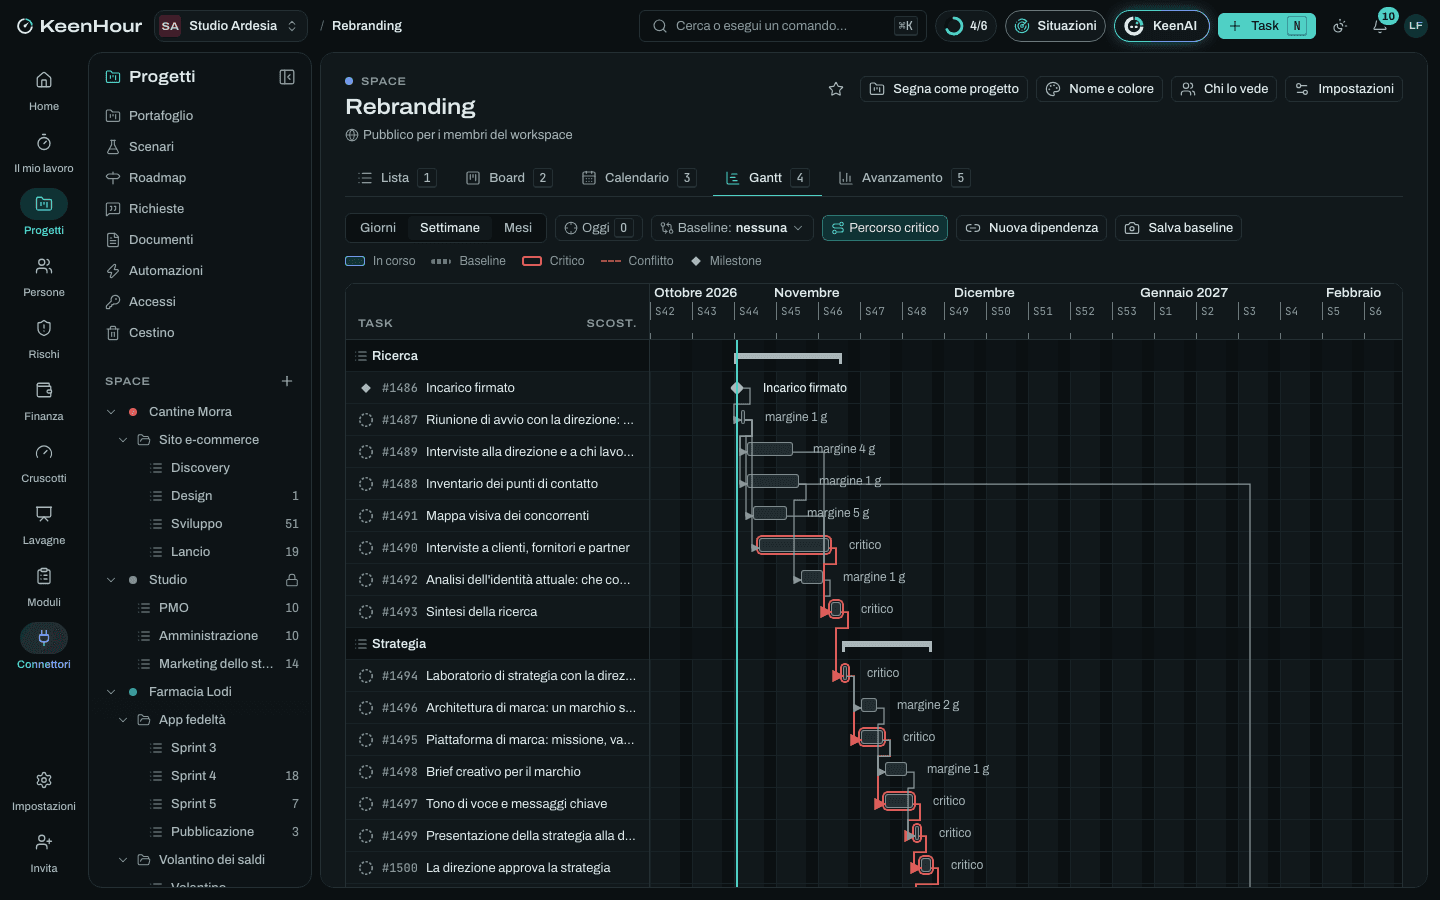Create a new Task button
Image resolution: width=1440 pixels, height=900 pixels.
pos(1266,26)
